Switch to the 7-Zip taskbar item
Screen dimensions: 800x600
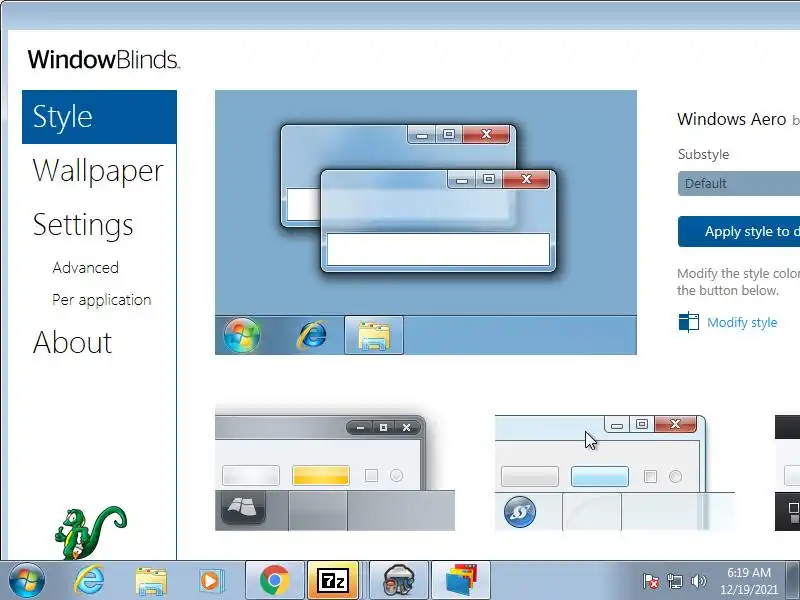tap(332, 581)
